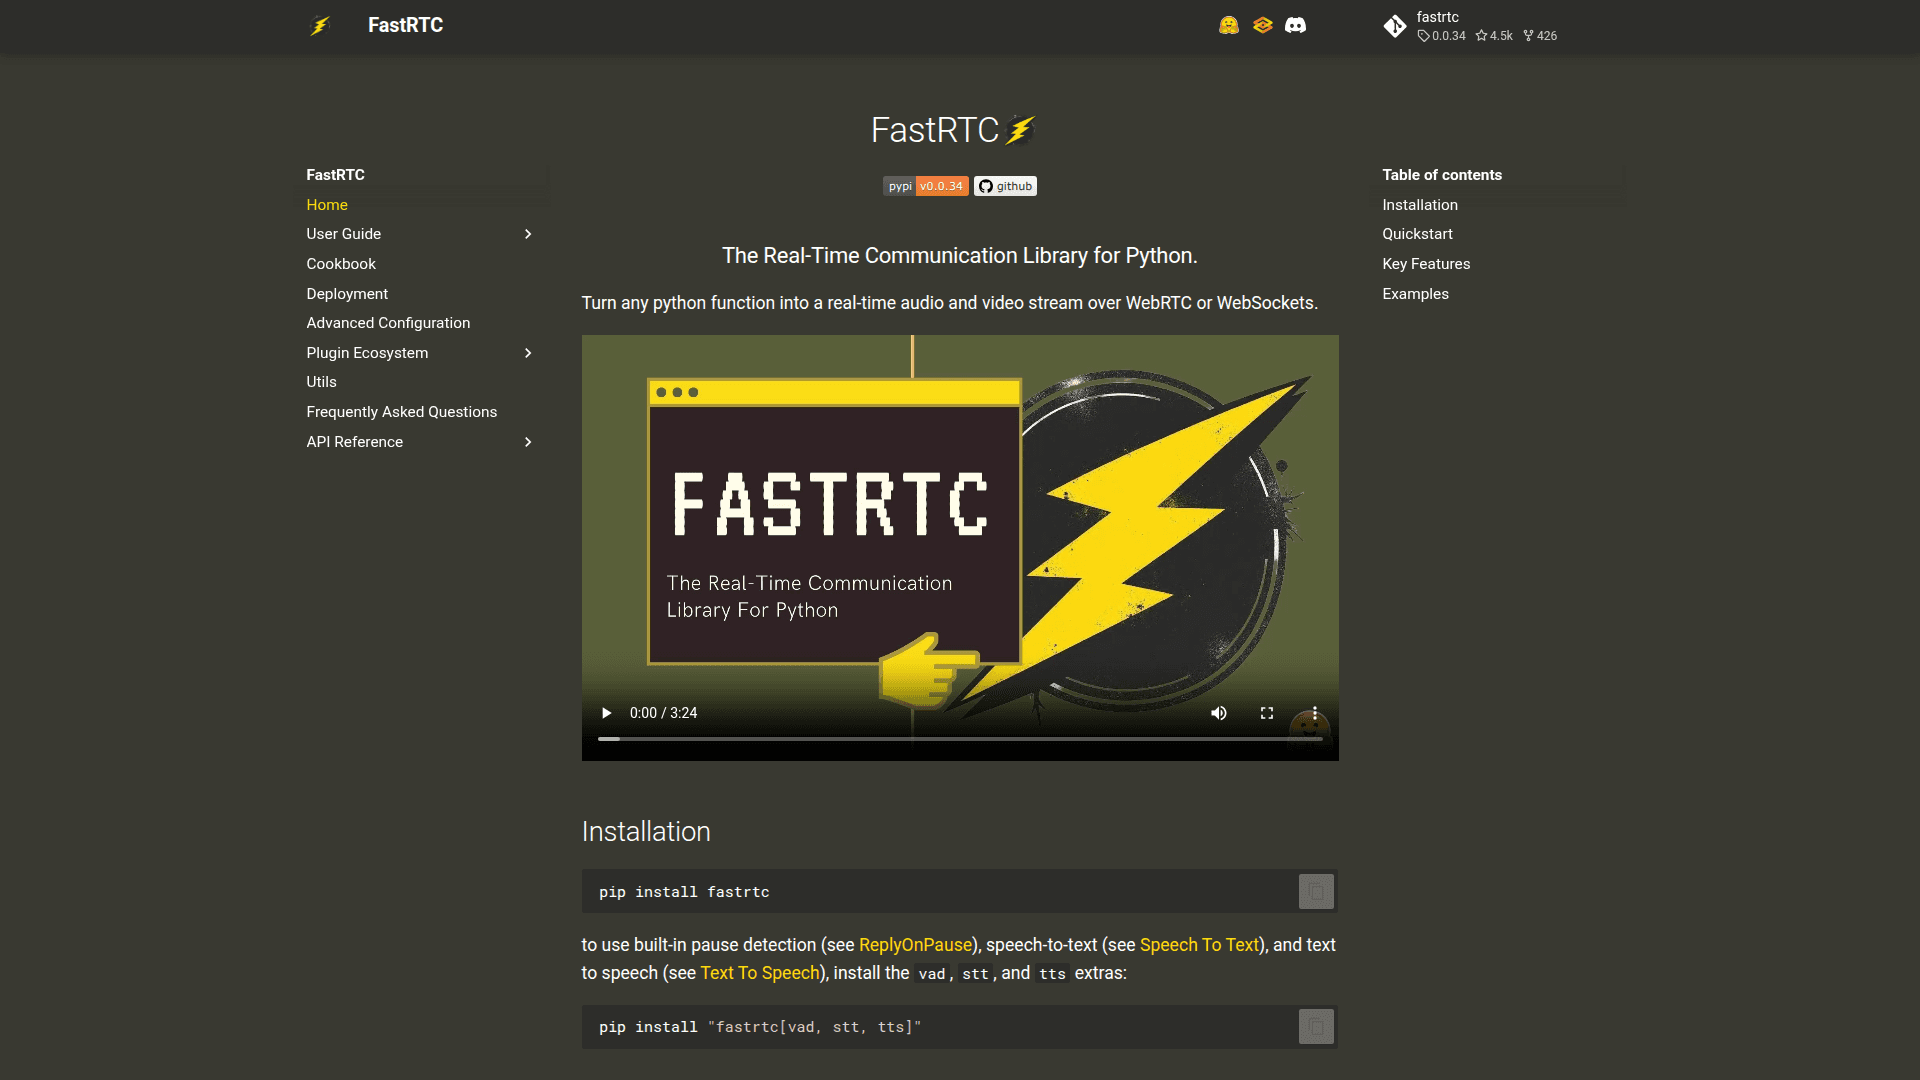Toggle fullscreen on the video player
The image size is (1920, 1080).
(x=1266, y=713)
